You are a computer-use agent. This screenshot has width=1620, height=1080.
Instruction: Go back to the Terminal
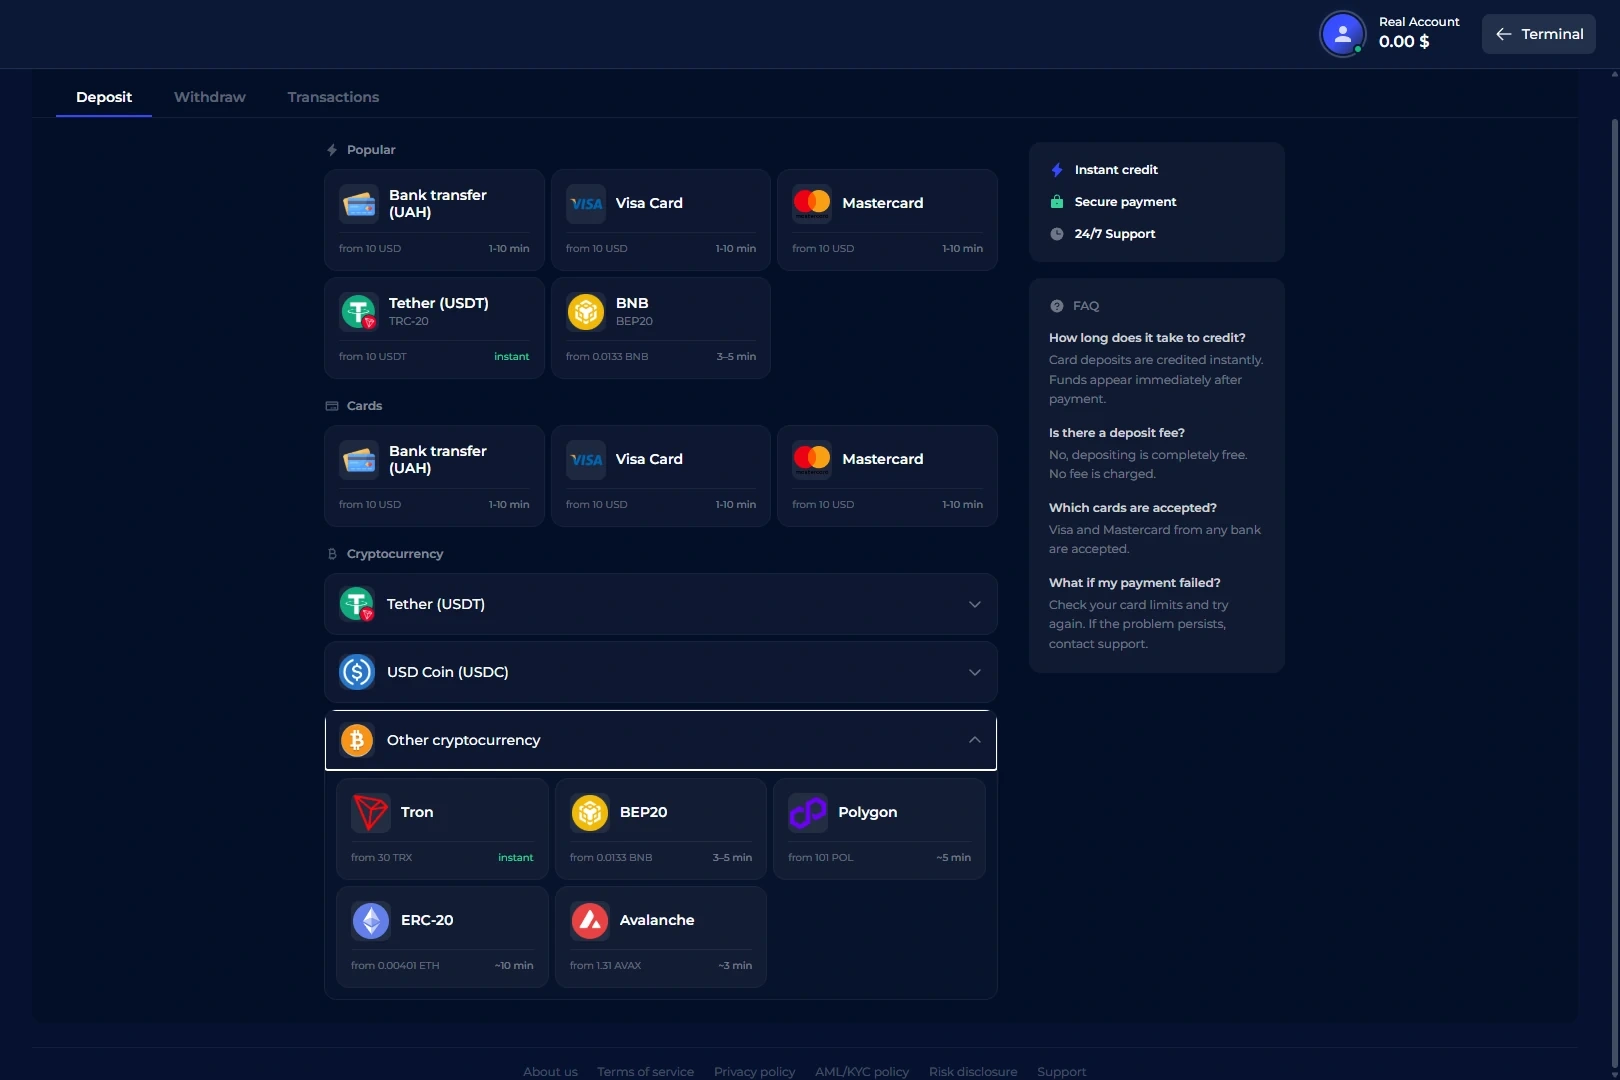click(1539, 34)
